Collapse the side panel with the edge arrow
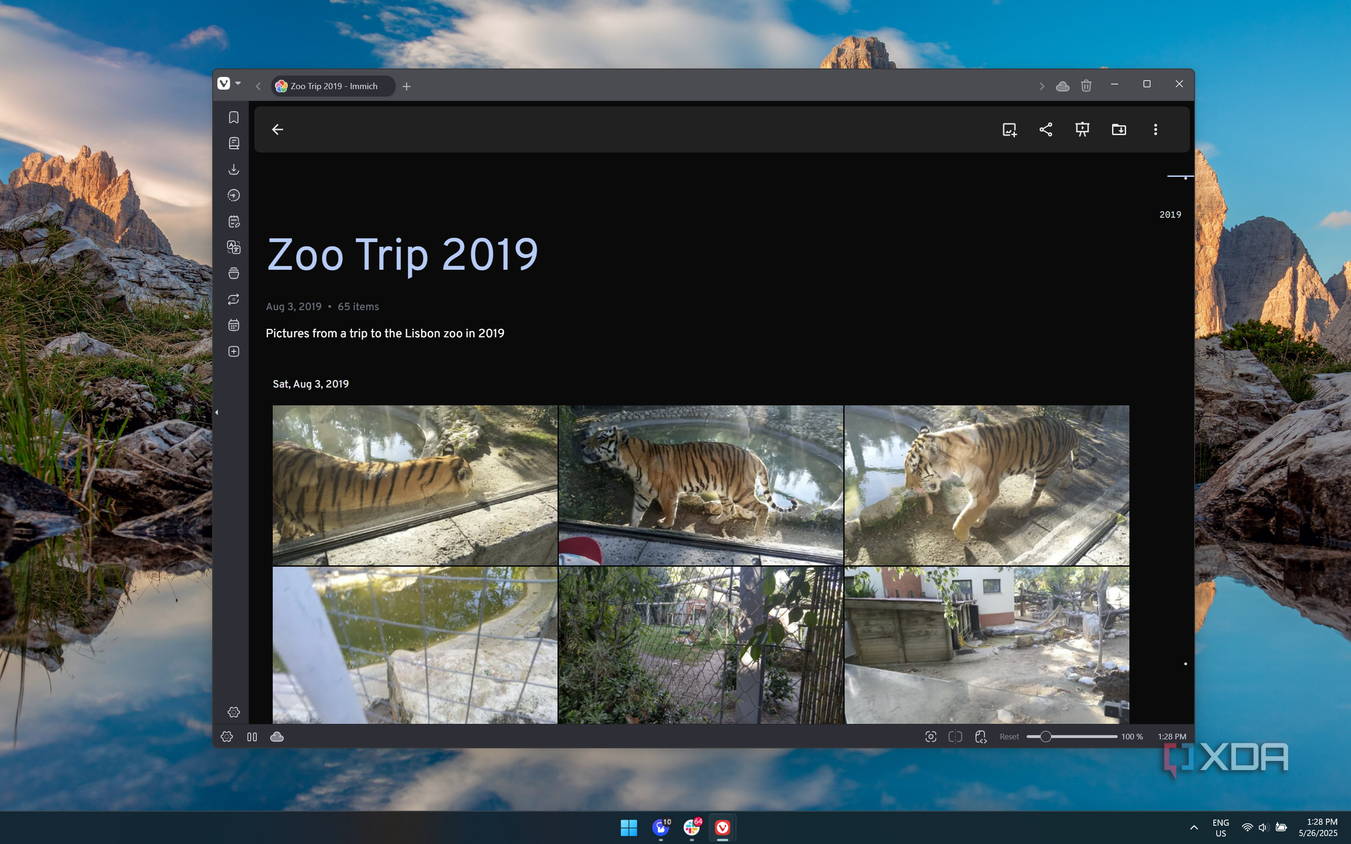 pyautogui.click(x=216, y=412)
